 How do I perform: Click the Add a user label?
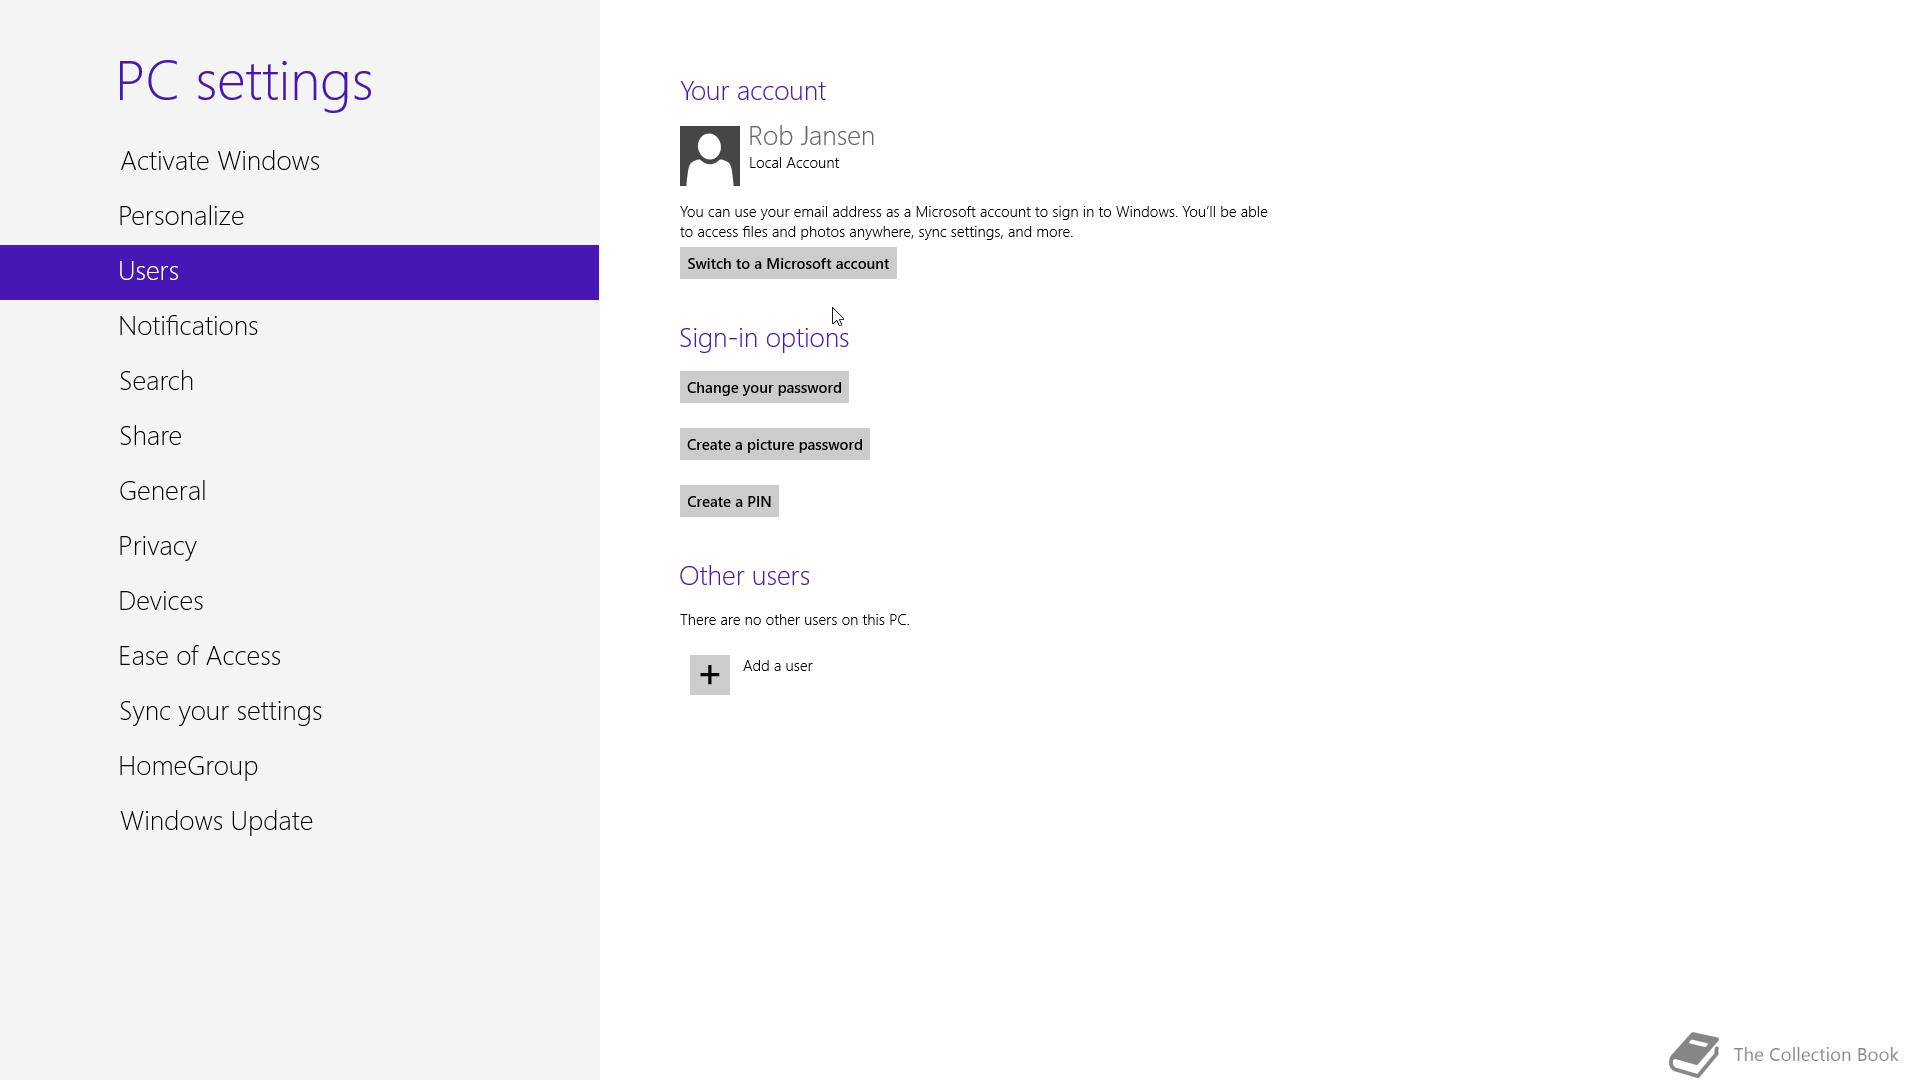point(778,666)
